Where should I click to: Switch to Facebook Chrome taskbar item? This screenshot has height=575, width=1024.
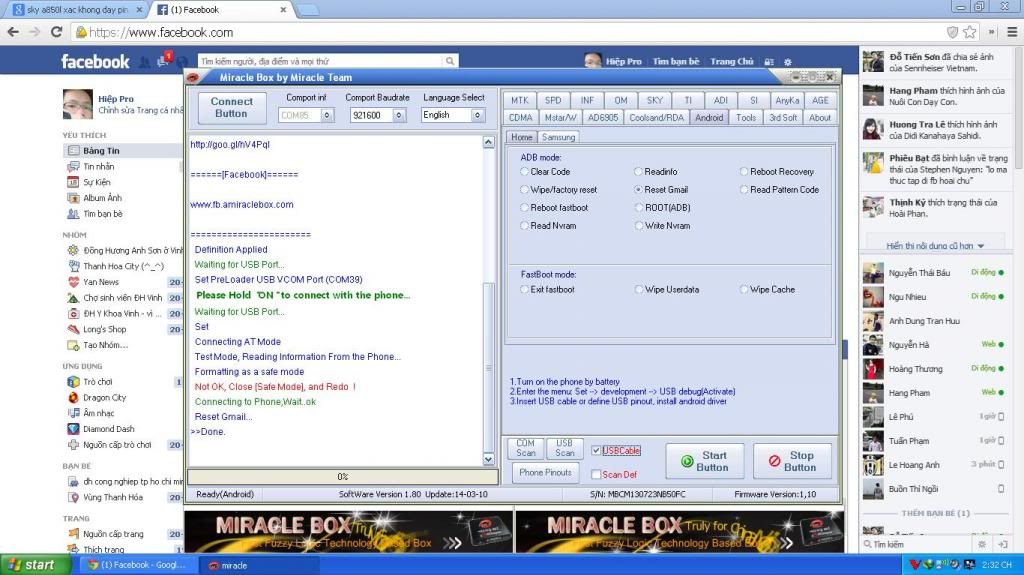[137, 565]
